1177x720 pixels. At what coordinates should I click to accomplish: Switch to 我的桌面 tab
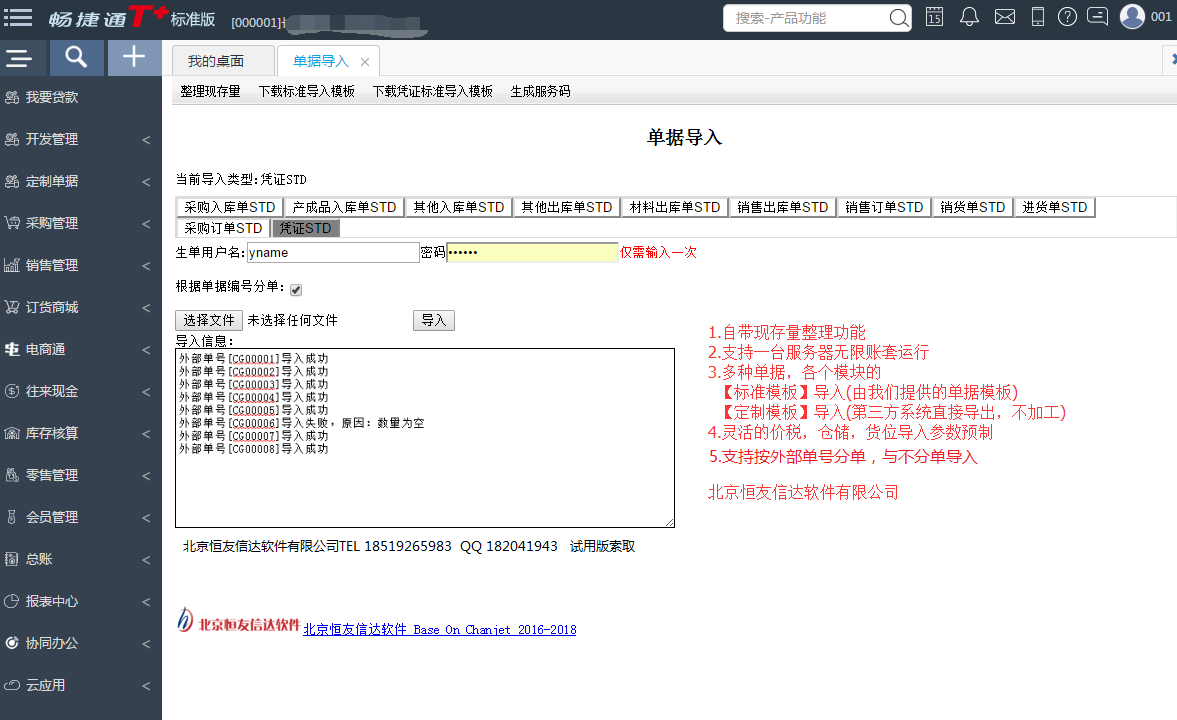click(x=222, y=61)
